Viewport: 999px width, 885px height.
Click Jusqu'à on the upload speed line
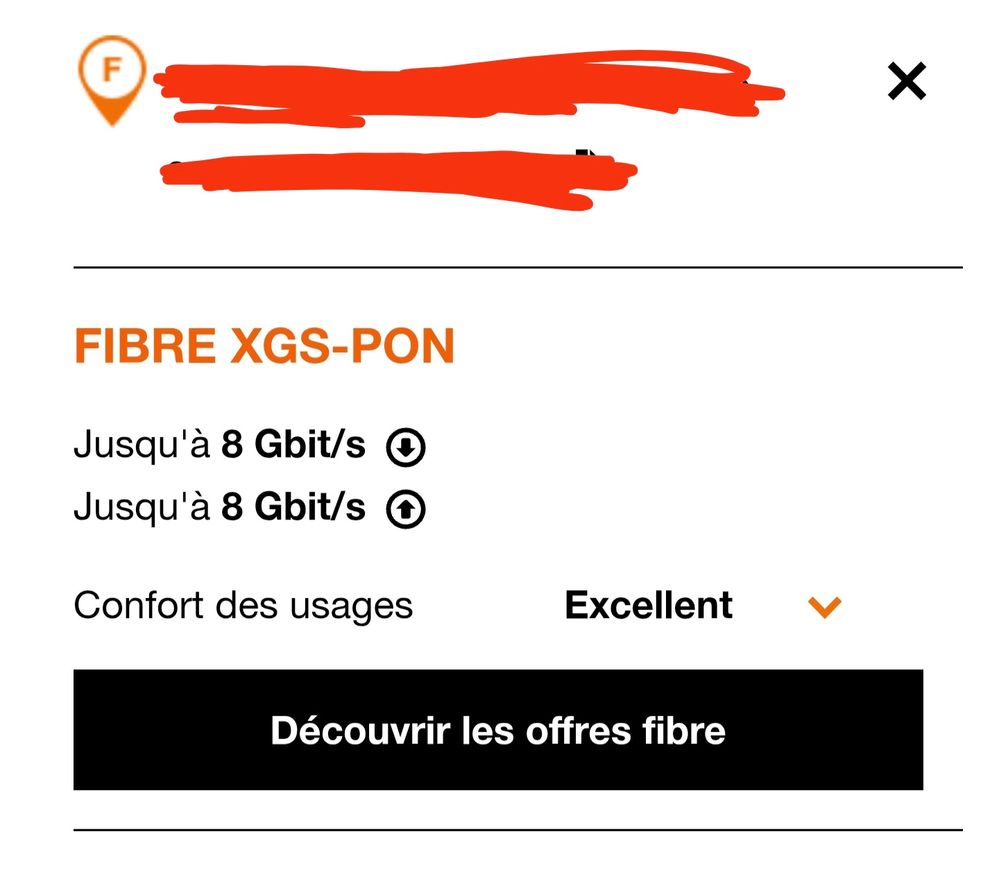142,508
